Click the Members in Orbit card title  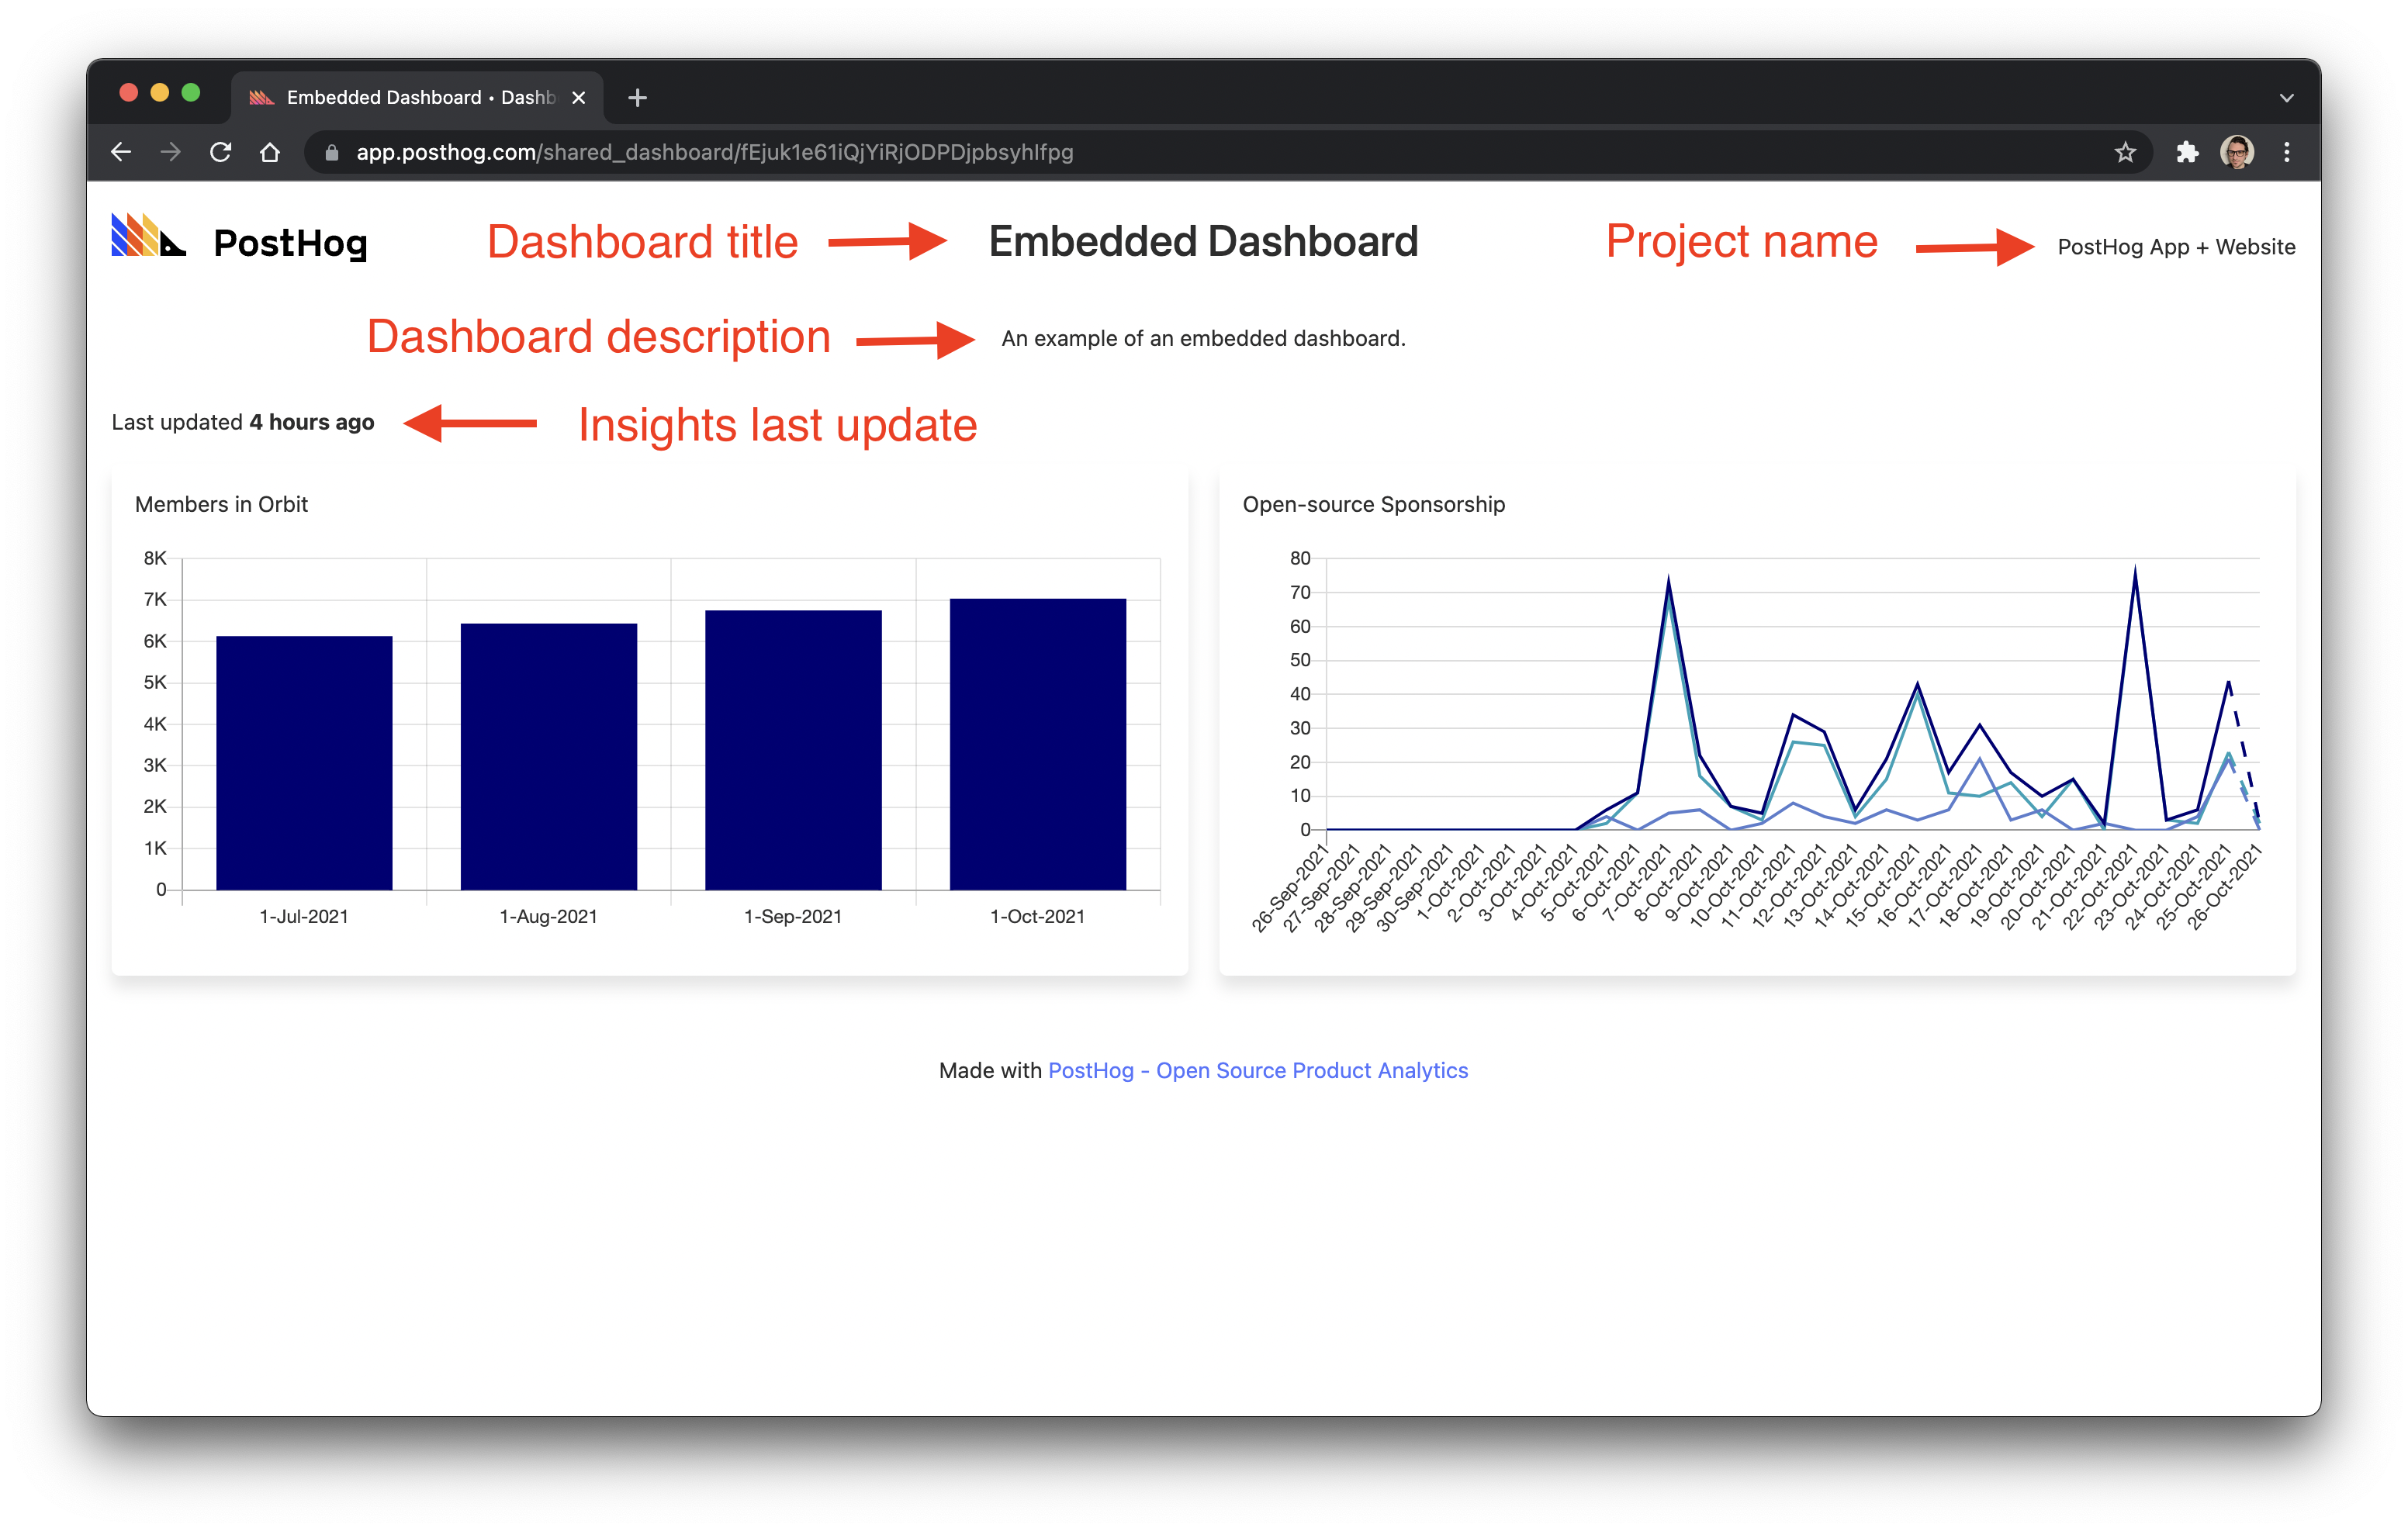(221, 504)
